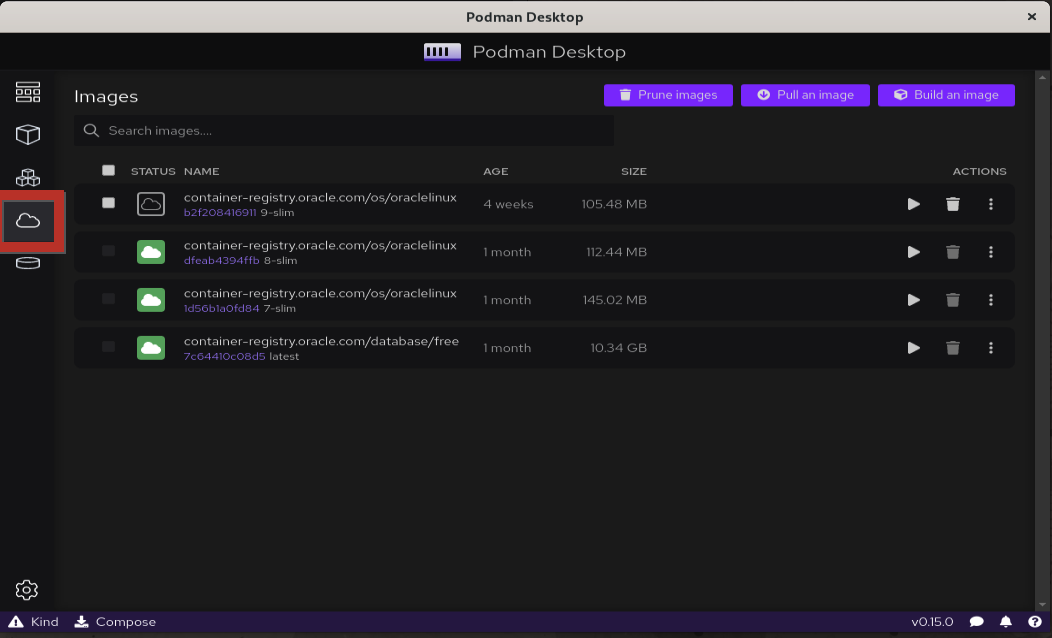The width and height of the screenshot is (1052, 638).
Task: Open more actions menu for 9-slim image
Action: click(991, 204)
